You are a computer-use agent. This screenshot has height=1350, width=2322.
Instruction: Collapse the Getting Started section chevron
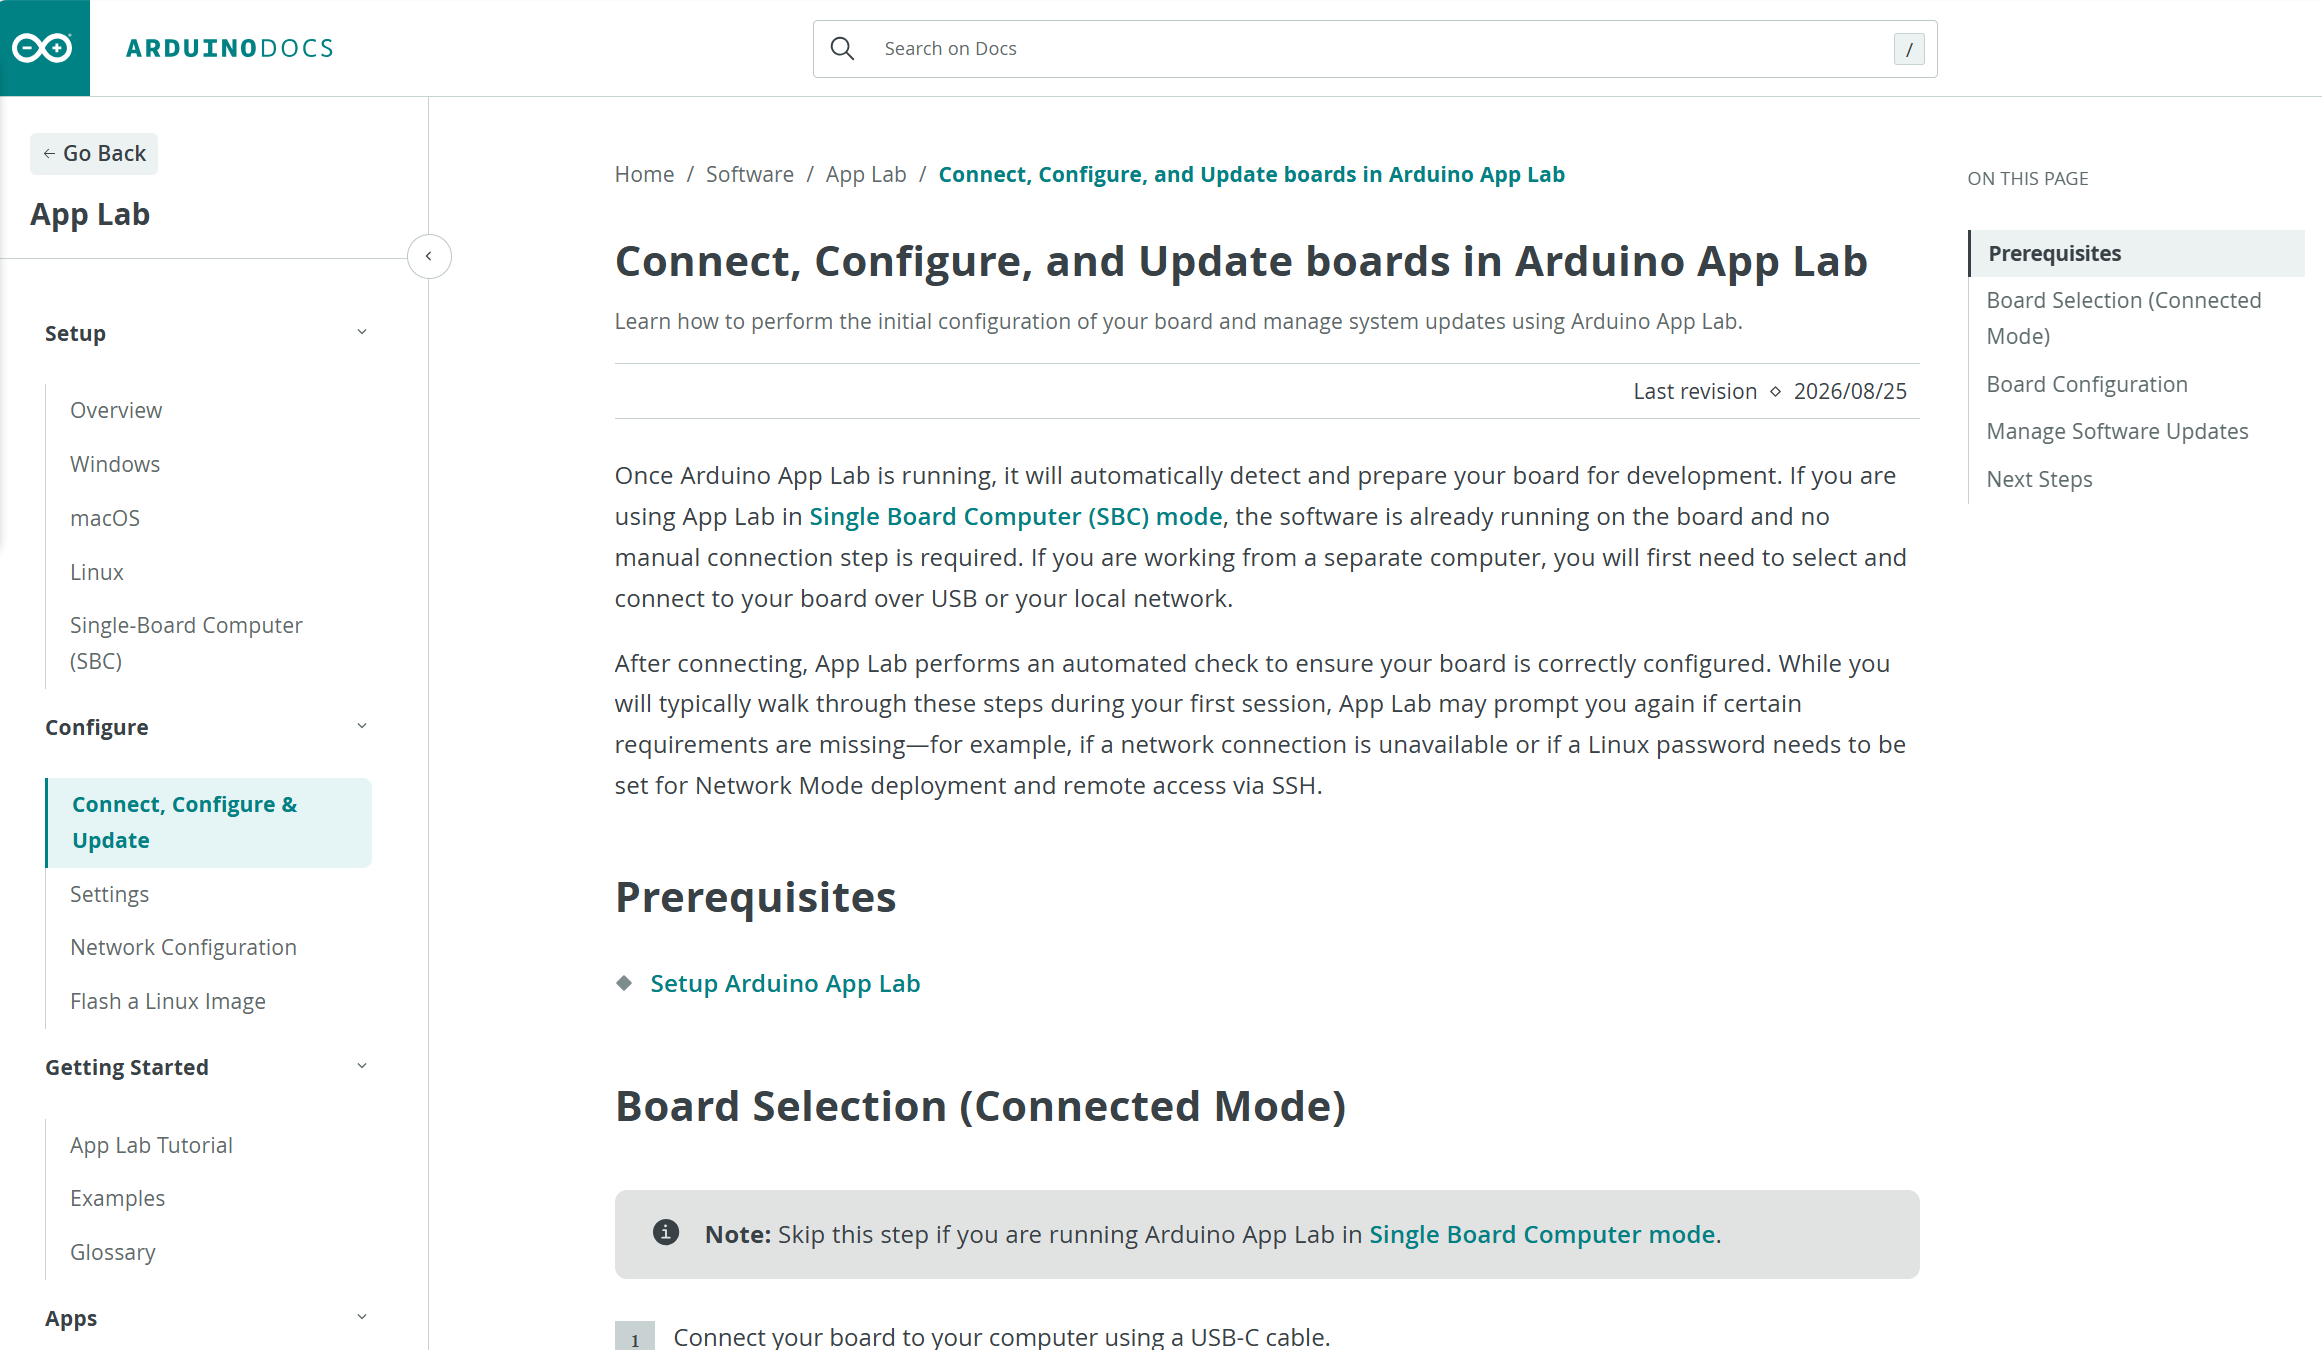coord(362,1067)
